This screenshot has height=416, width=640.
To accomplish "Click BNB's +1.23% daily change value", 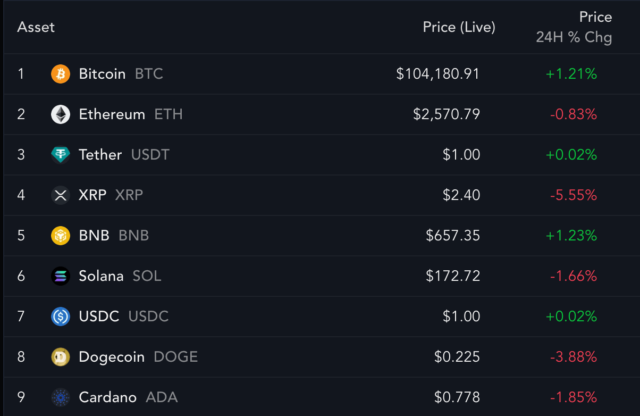I will pyautogui.click(x=571, y=236).
